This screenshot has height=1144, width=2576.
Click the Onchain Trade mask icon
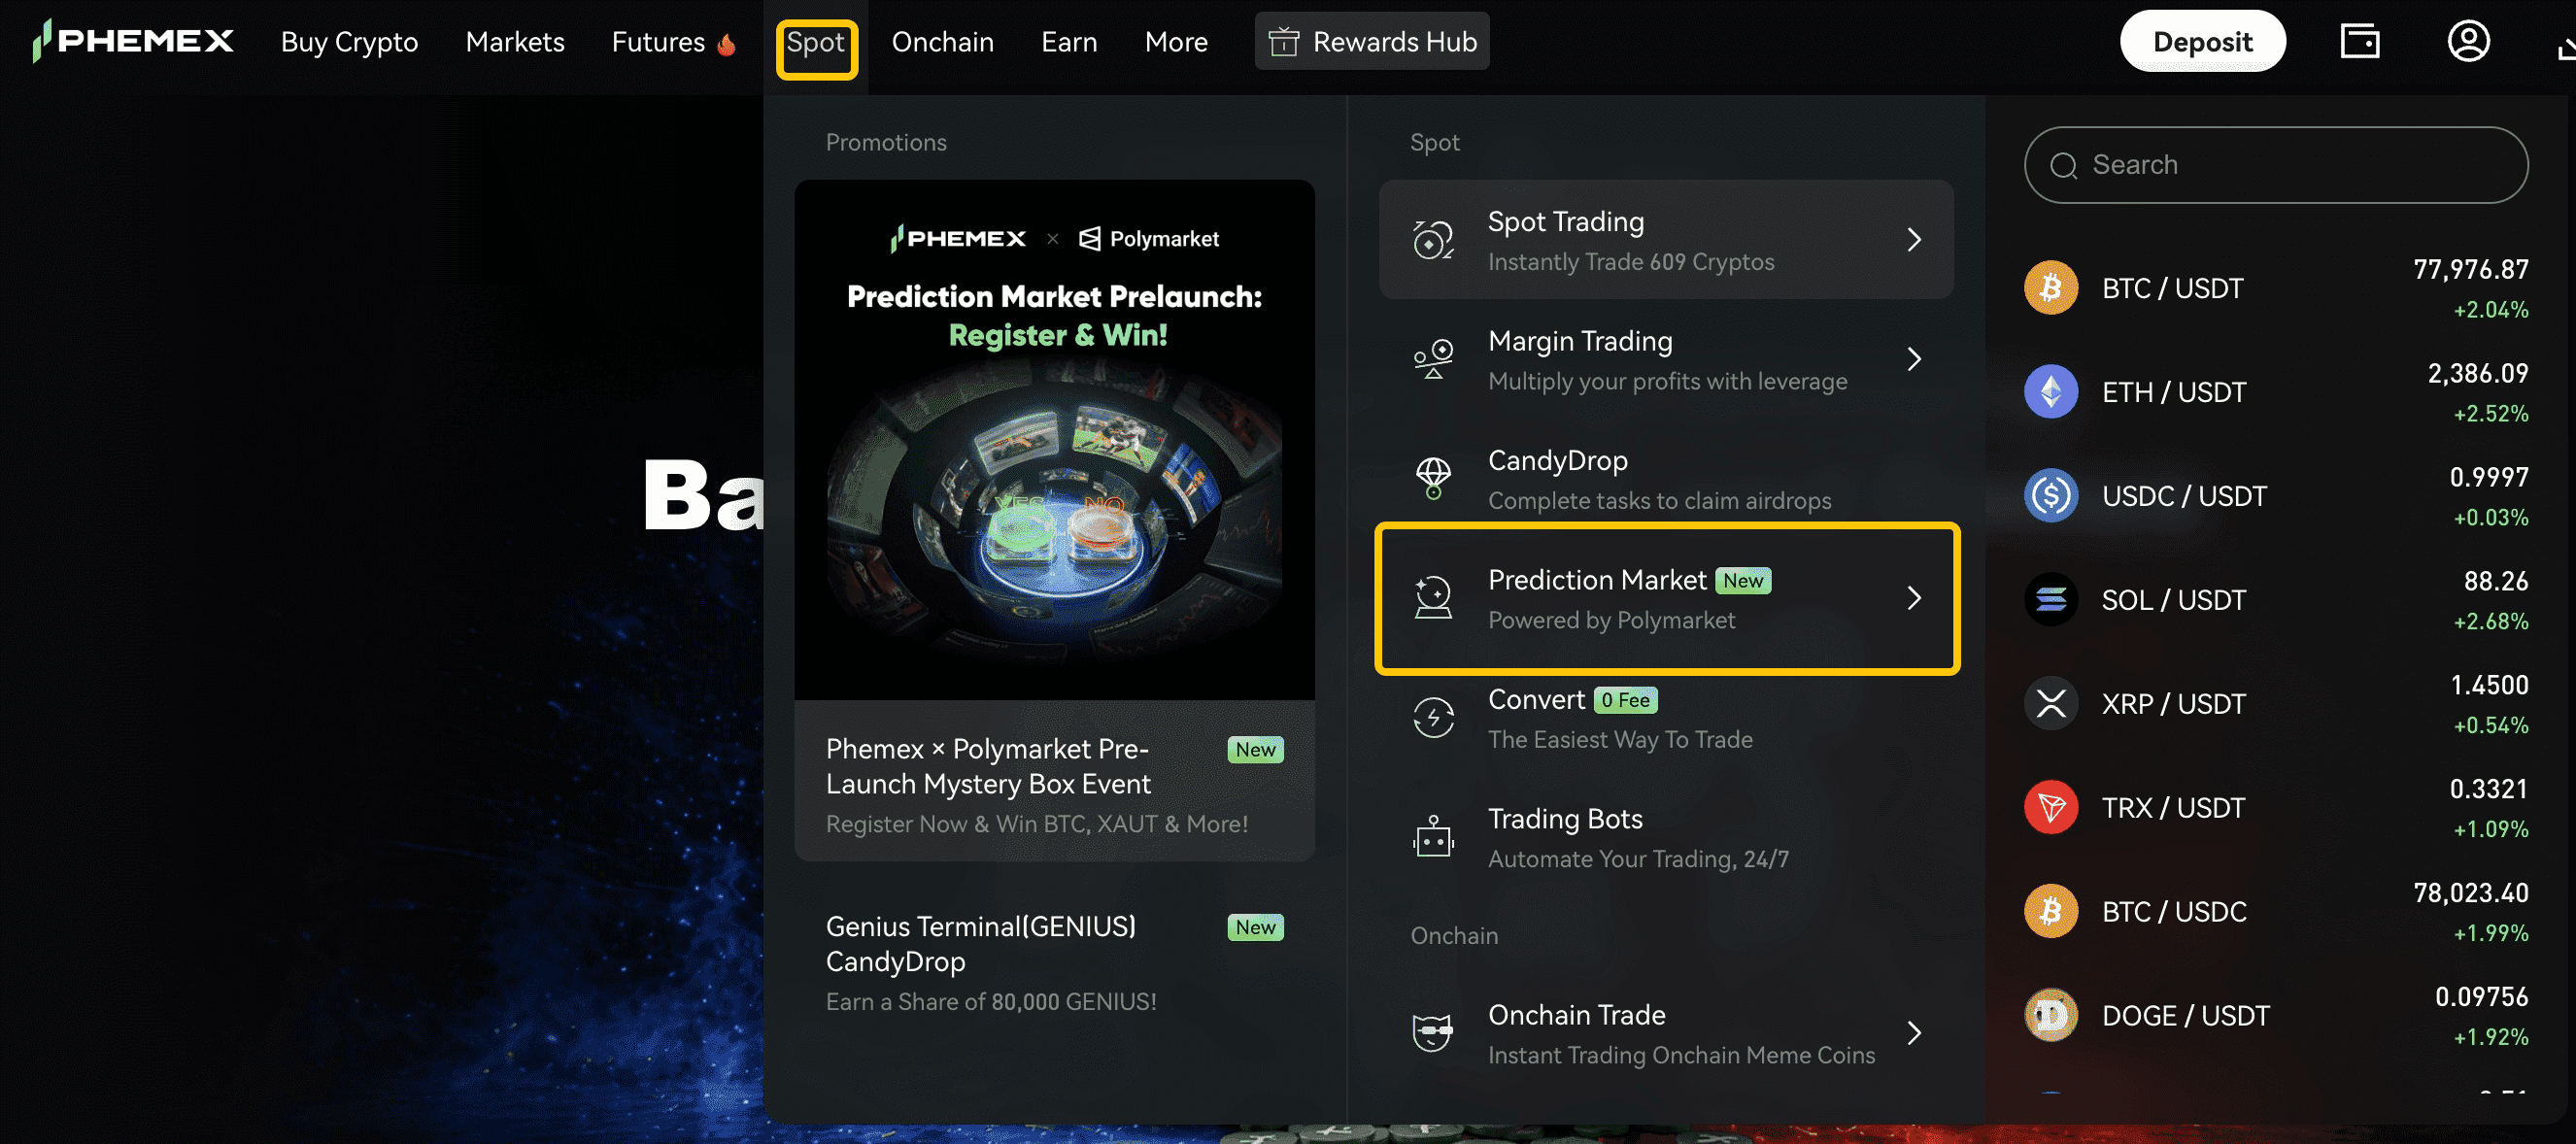click(x=1432, y=1032)
